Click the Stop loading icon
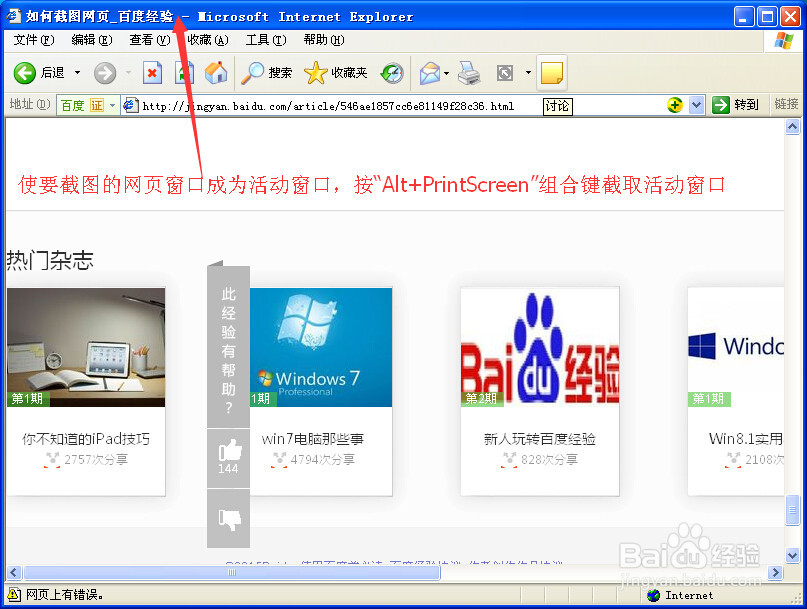This screenshot has height=609, width=807. tap(152, 73)
